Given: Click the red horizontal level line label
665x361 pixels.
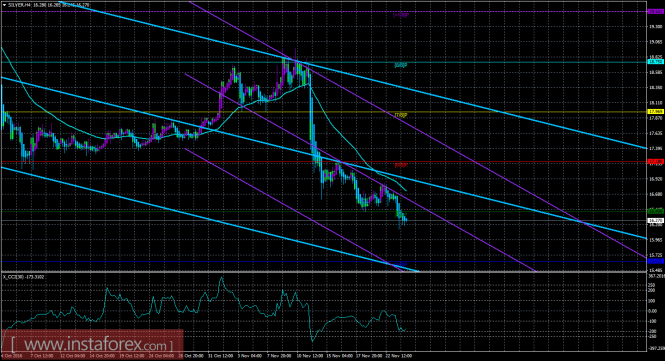Looking at the screenshot, I should (x=401, y=165).
